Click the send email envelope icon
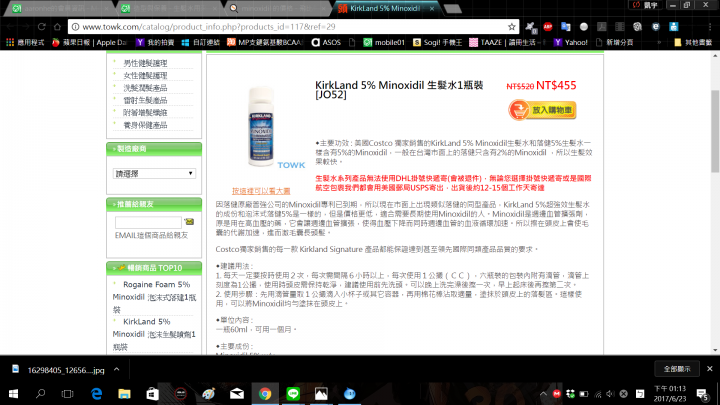Screen dimensions: 720x405 click(x=189, y=222)
